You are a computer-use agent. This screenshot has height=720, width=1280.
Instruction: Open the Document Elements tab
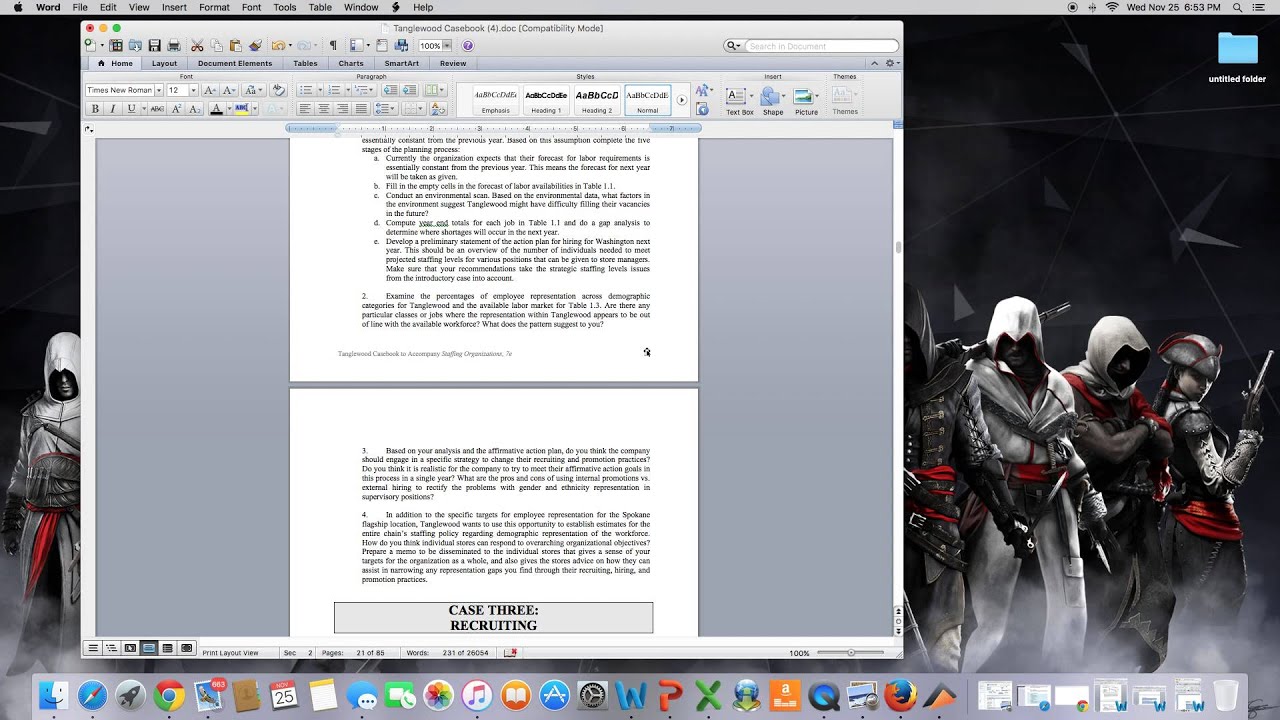click(x=235, y=63)
